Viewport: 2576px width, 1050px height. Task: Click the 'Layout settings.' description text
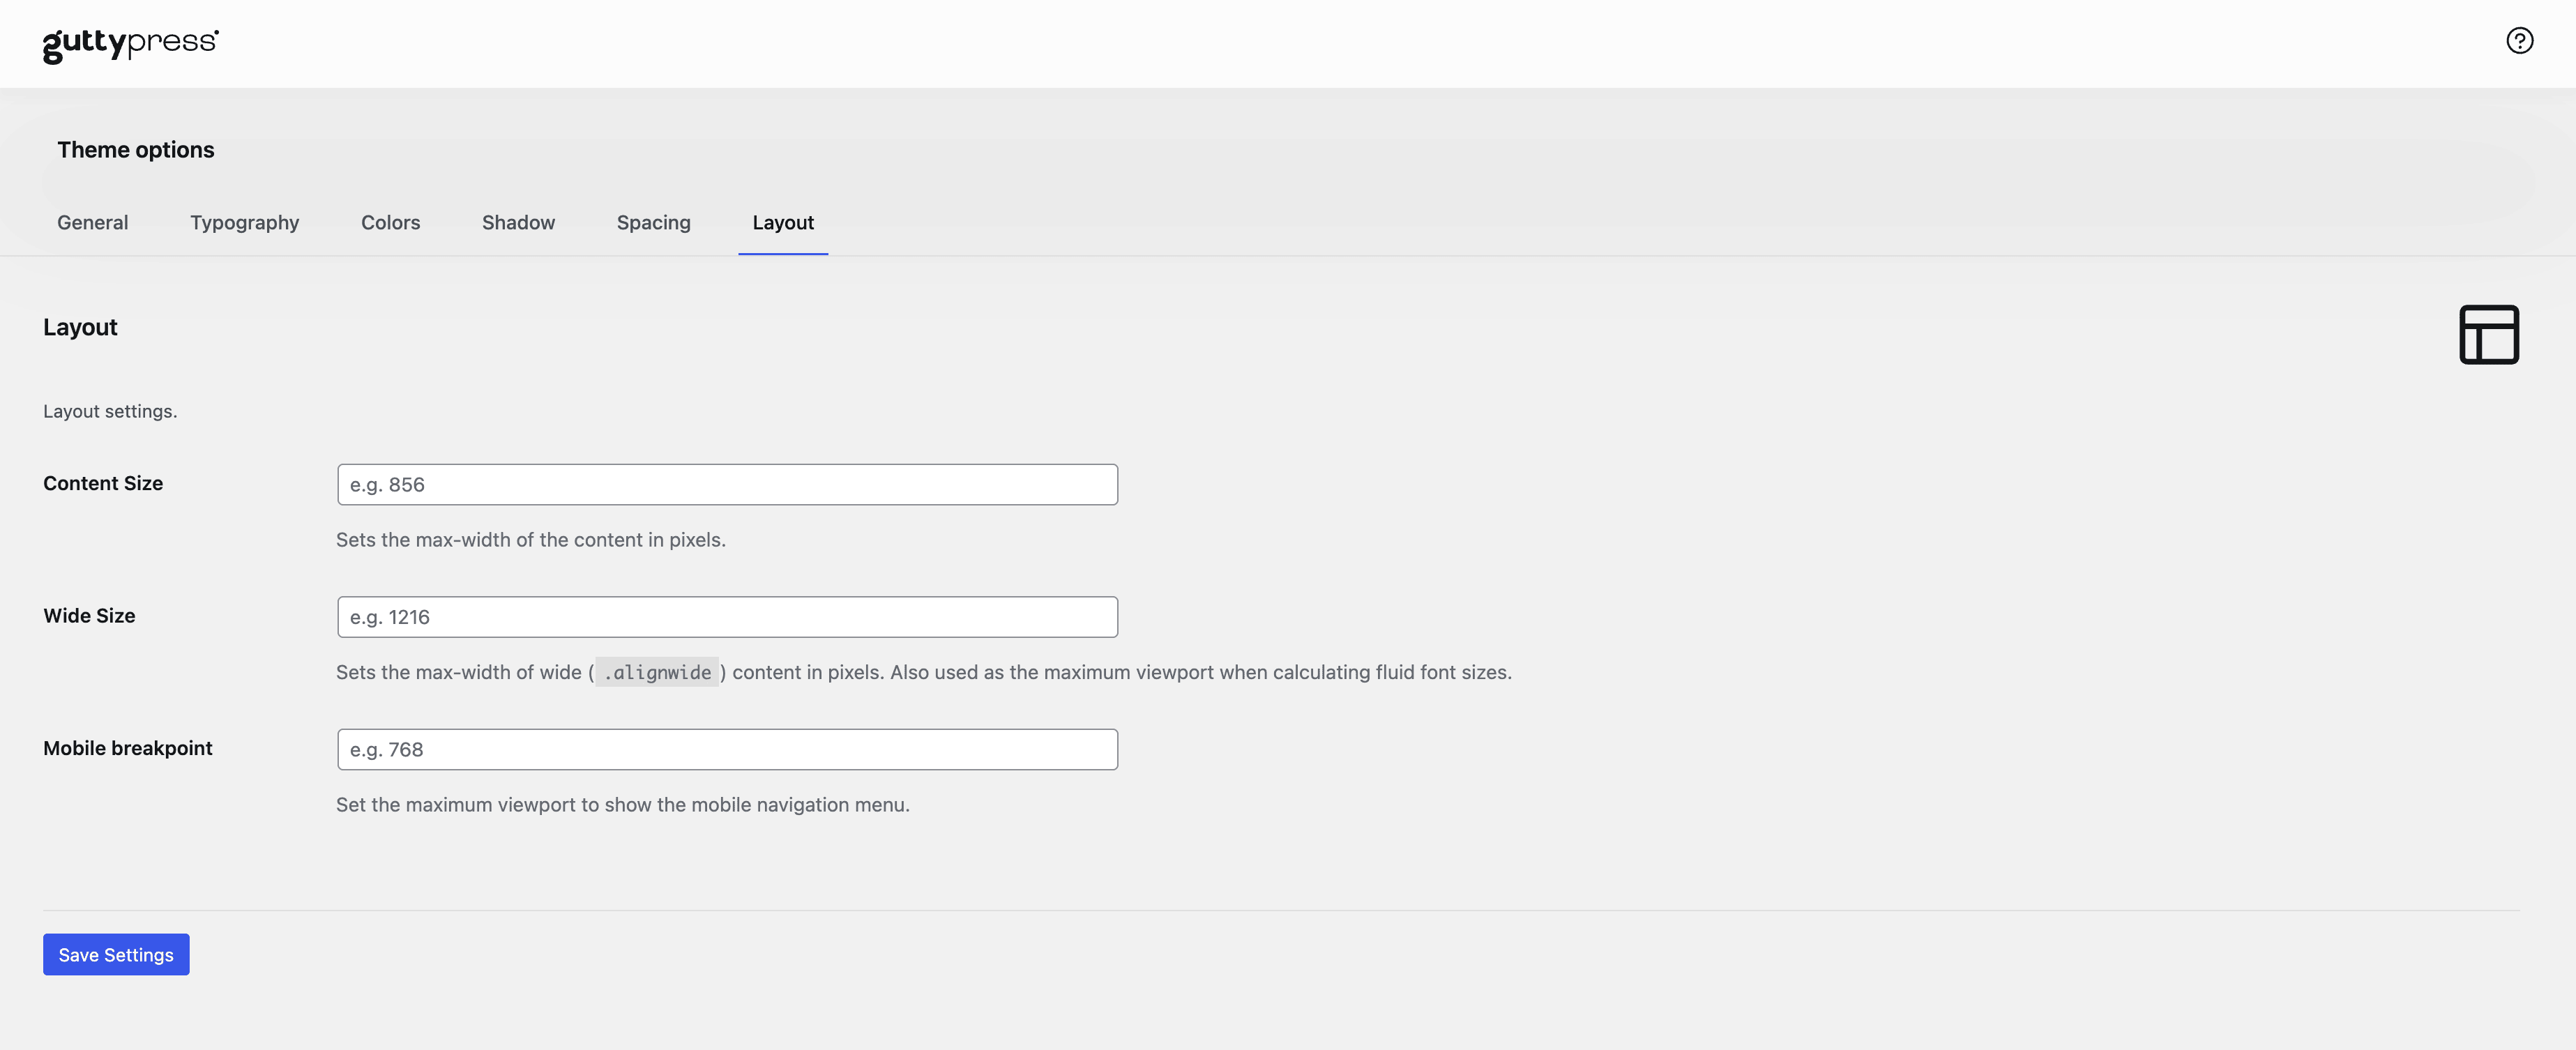click(110, 411)
